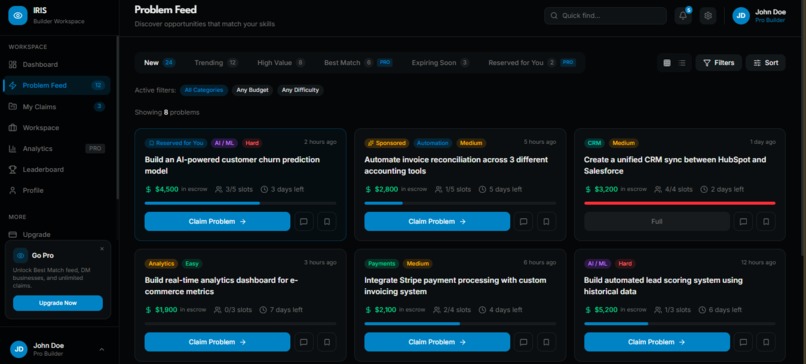Bookmark the Stripe payment processing problem
Image resolution: width=806 pixels, height=364 pixels.
(546, 342)
